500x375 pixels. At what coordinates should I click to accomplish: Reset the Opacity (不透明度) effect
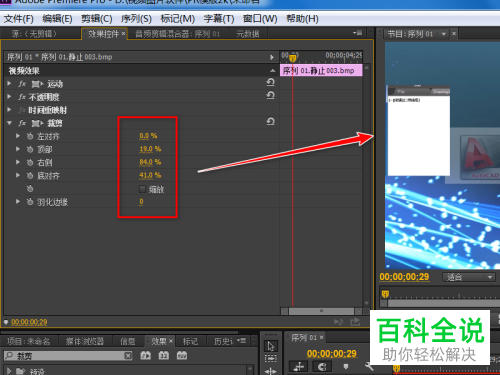coord(271,96)
